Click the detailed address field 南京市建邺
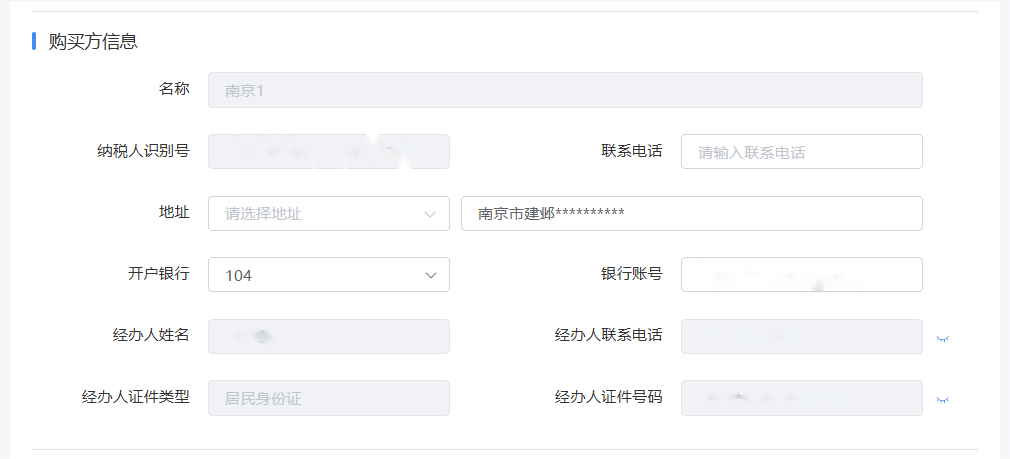The image size is (1010, 459). coord(691,213)
